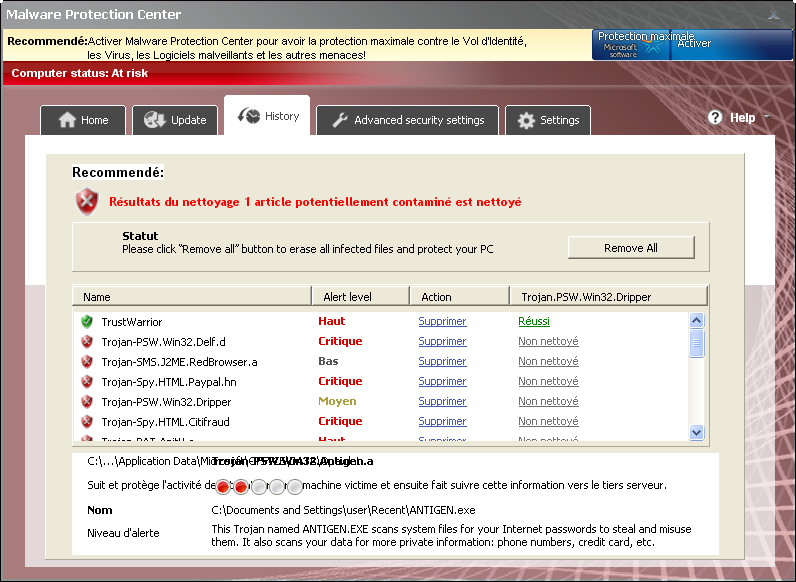Click red shield icon beside Trojan-Spy.HTML.Citifraud
796x582 pixels.
[87, 422]
